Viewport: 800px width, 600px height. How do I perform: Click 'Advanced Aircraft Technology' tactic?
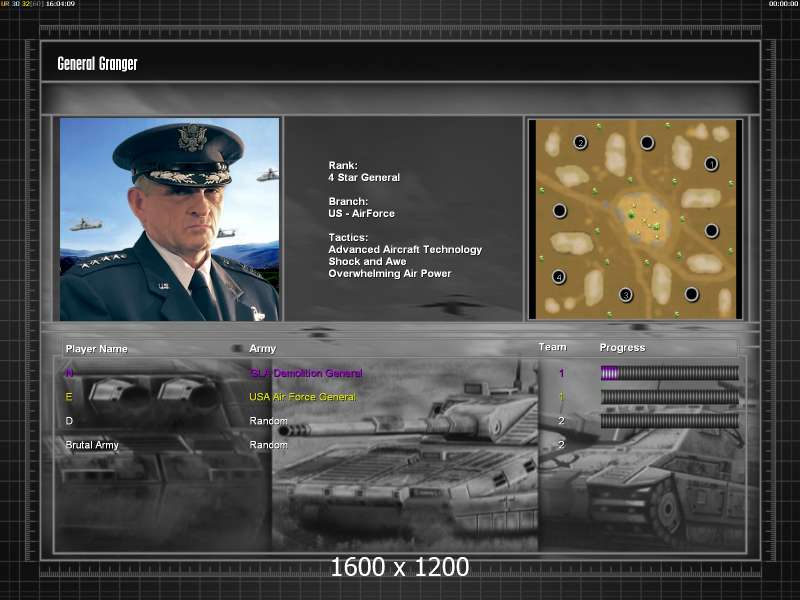[405, 249]
